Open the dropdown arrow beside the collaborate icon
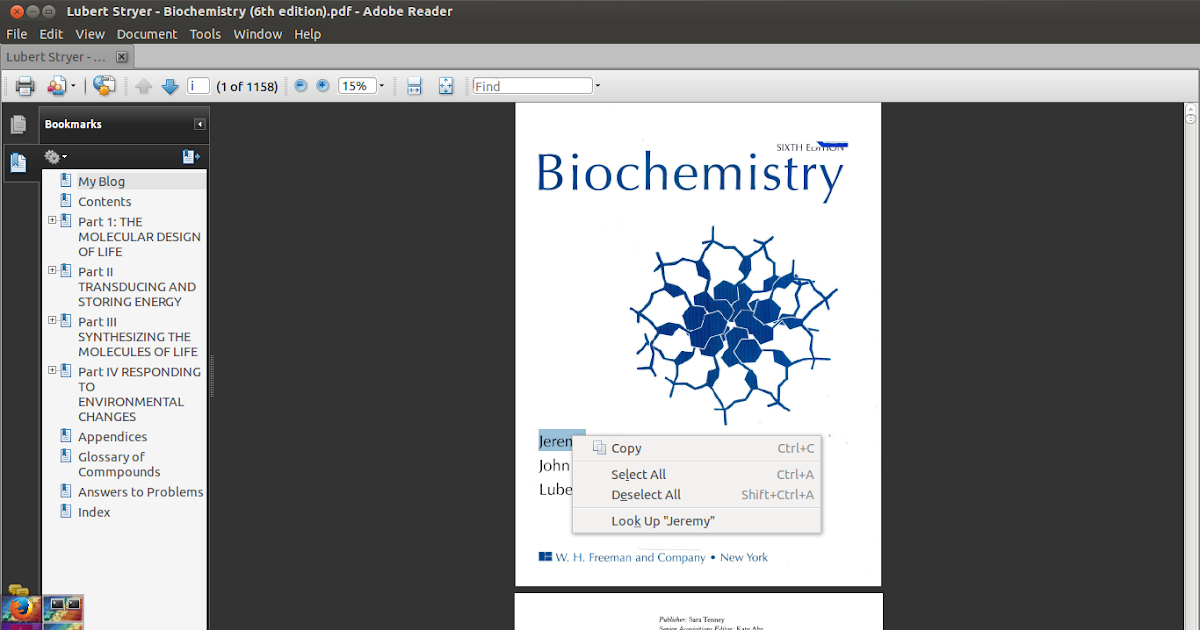Image resolution: width=1200 pixels, height=630 pixels. pos(73,86)
